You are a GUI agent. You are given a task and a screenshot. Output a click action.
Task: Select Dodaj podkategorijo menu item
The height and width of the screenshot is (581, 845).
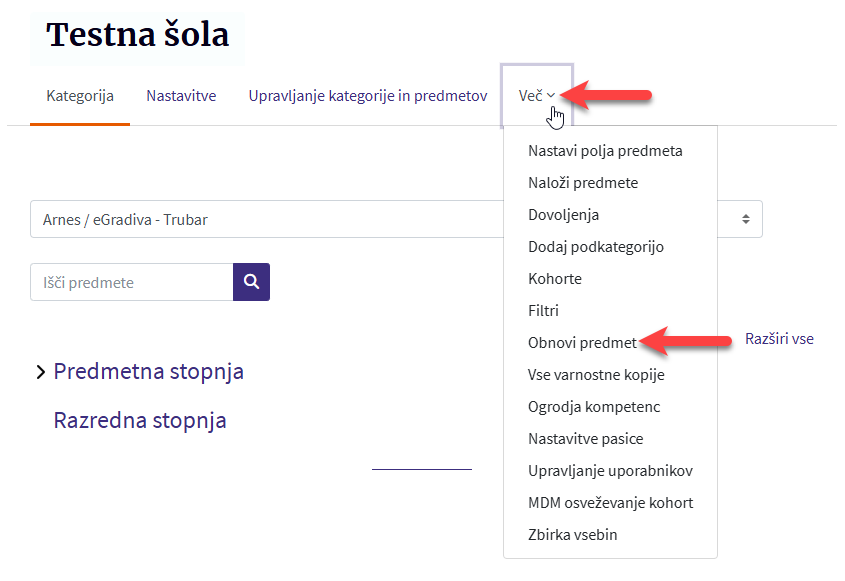coord(596,247)
